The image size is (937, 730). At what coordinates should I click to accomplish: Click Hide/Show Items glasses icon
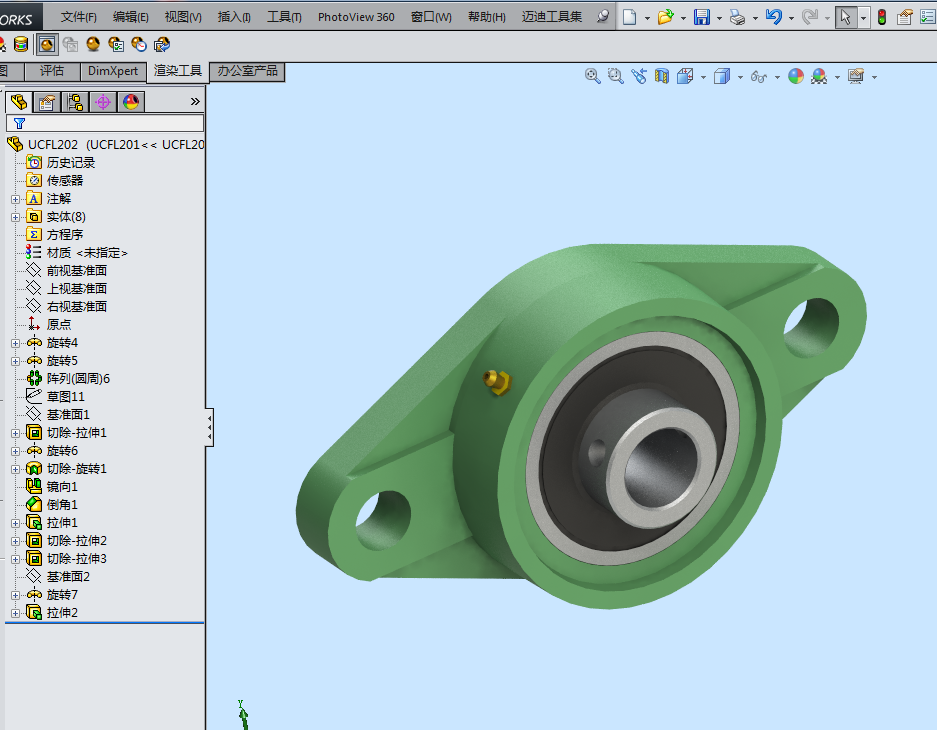coord(759,77)
